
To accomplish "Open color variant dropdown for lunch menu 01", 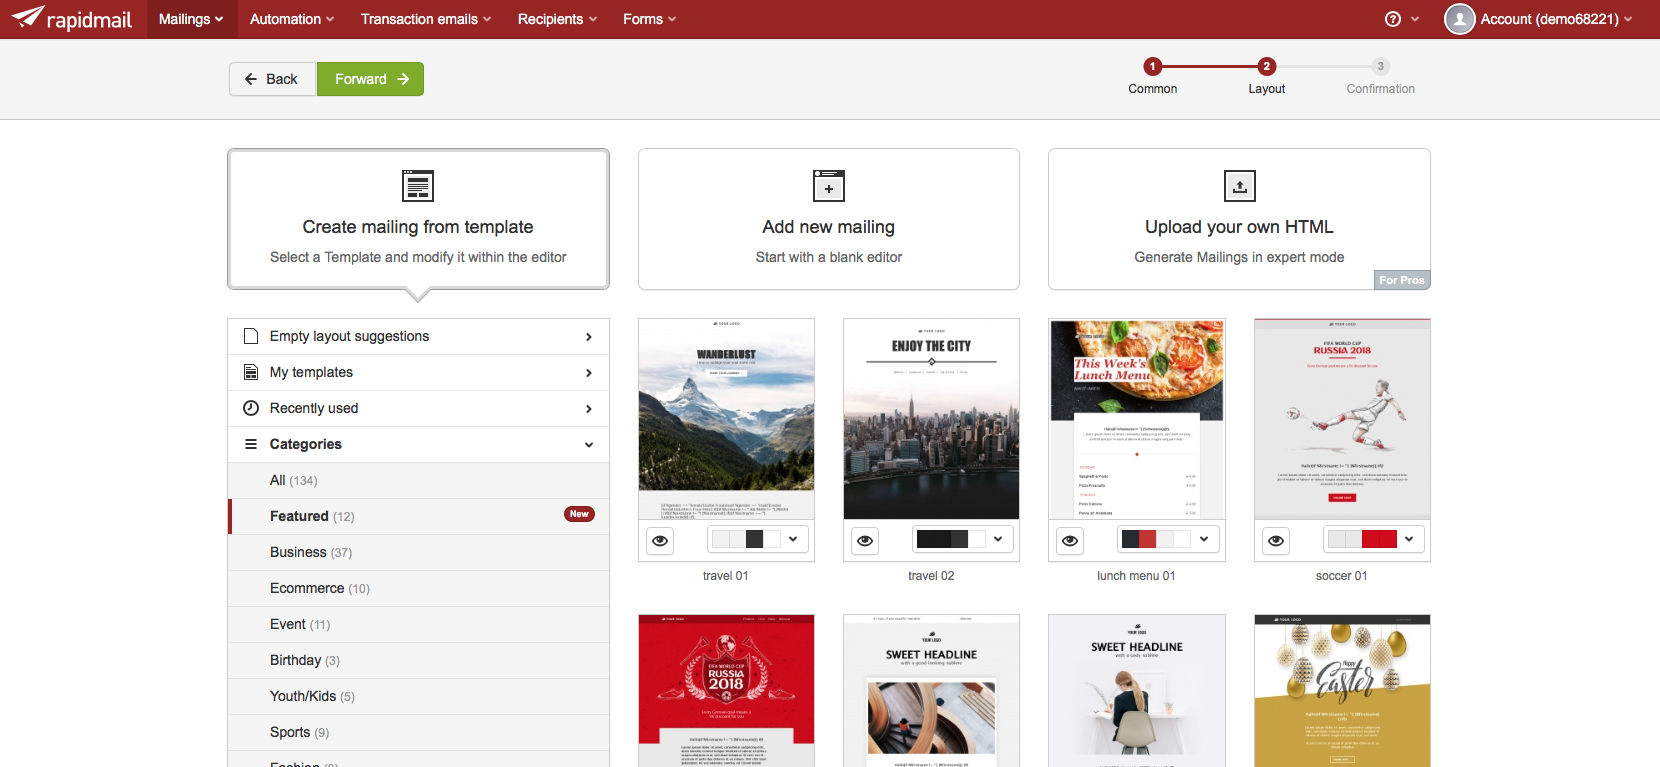I will click(1204, 539).
